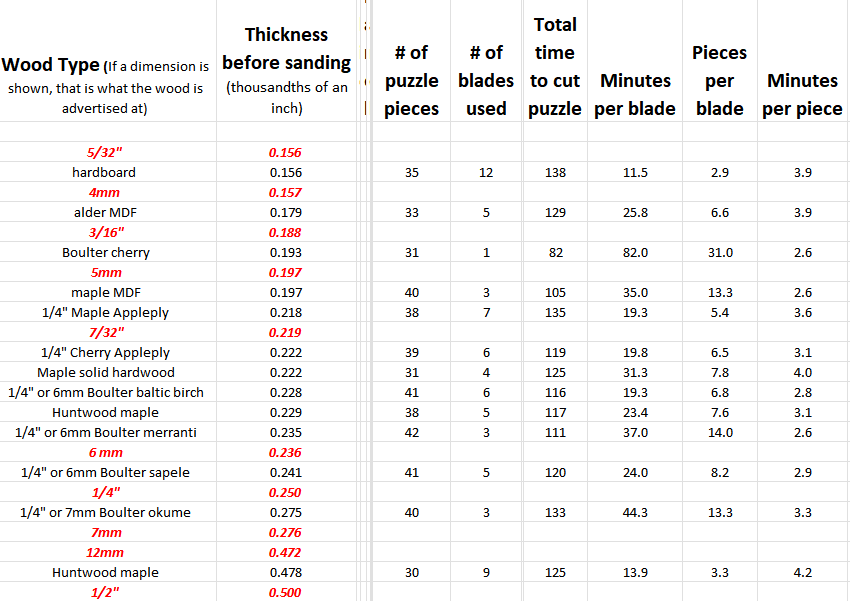Select the hardboard wood type cell
The height and width of the screenshot is (601, 850).
point(104,172)
